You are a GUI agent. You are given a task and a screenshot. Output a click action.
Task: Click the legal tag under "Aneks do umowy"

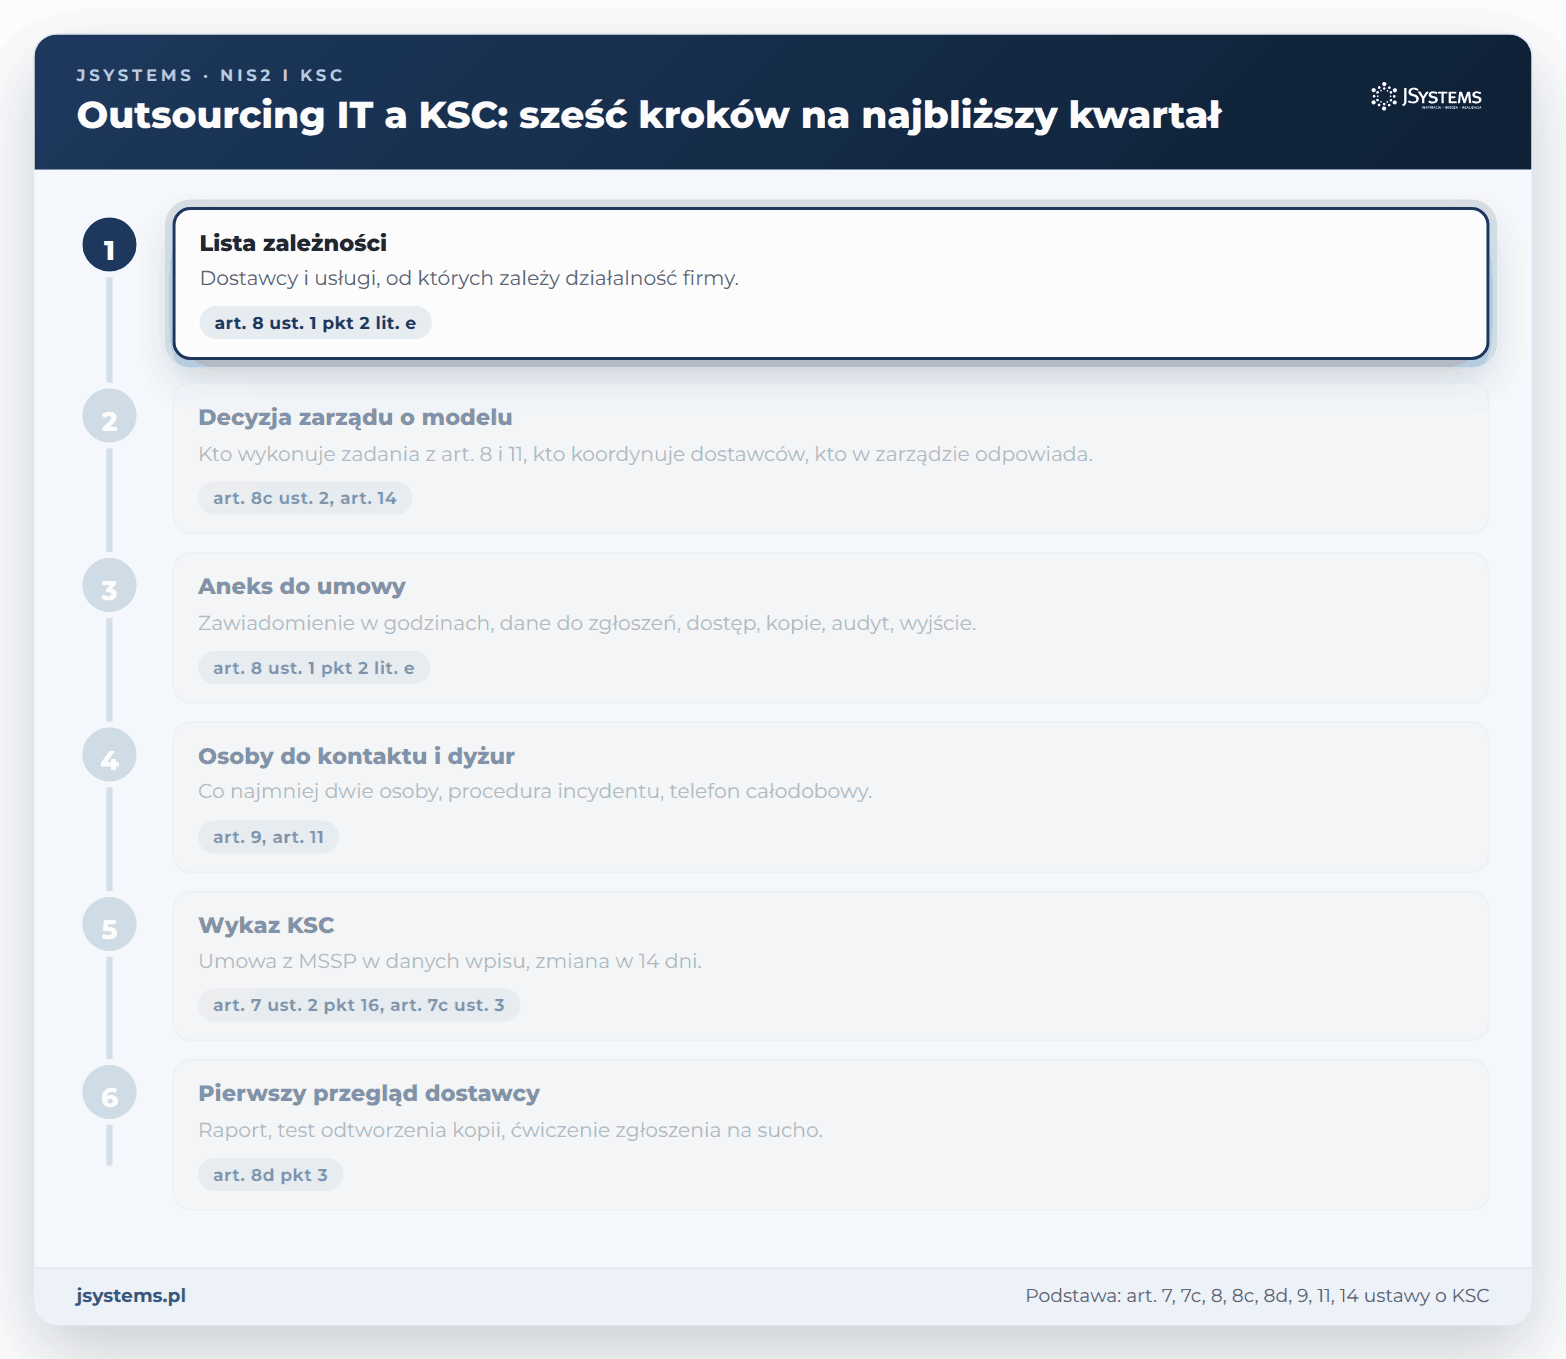[x=314, y=668]
